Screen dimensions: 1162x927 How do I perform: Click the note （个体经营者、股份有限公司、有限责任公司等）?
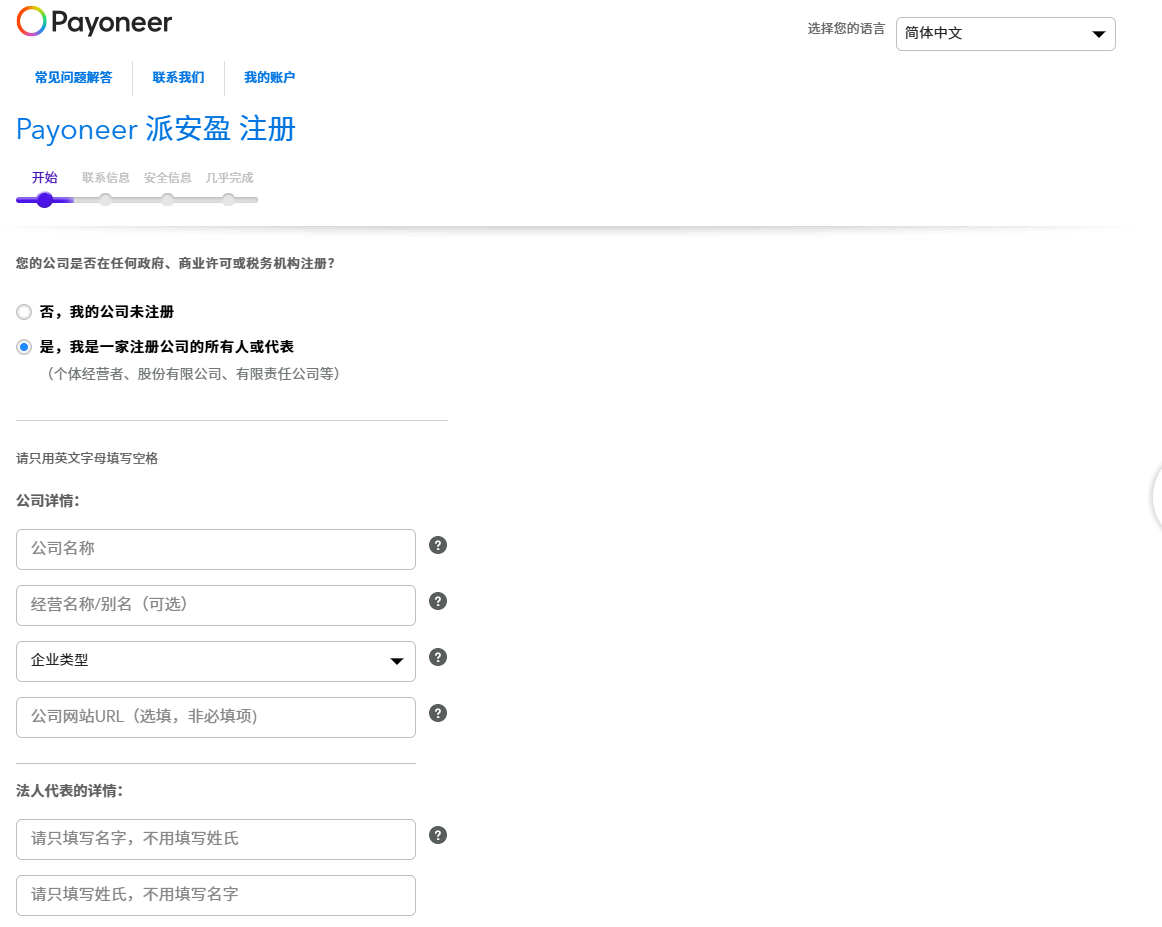coord(193,374)
